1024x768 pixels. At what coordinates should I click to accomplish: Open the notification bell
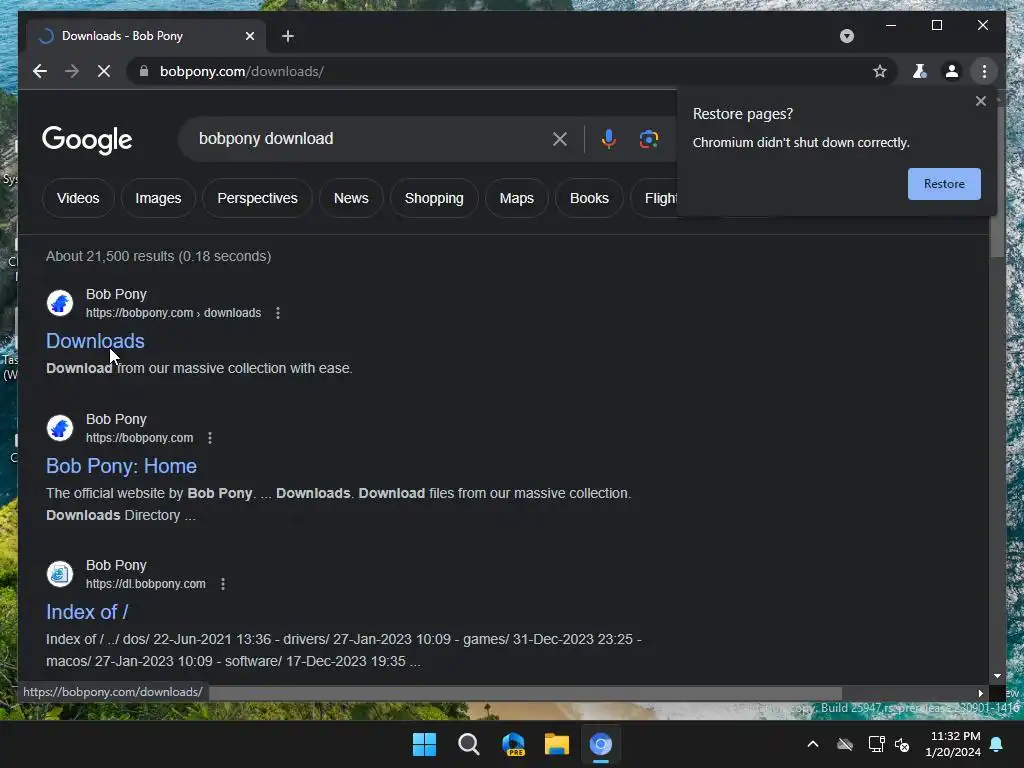tap(997, 744)
